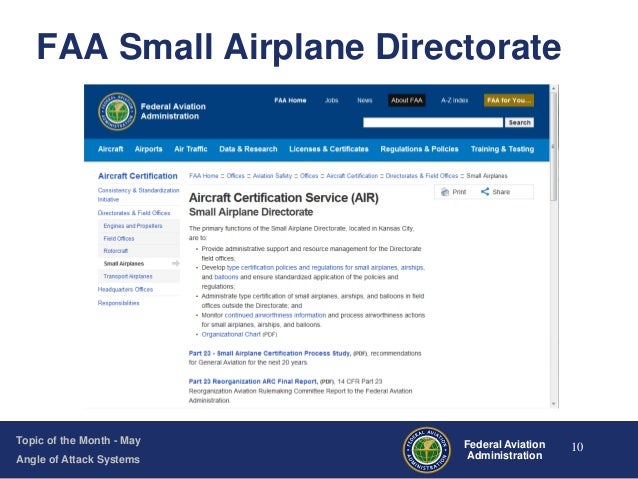Open type certification policies and regulations link
This screenshot has width=638, height=479.
click(326, 267)
